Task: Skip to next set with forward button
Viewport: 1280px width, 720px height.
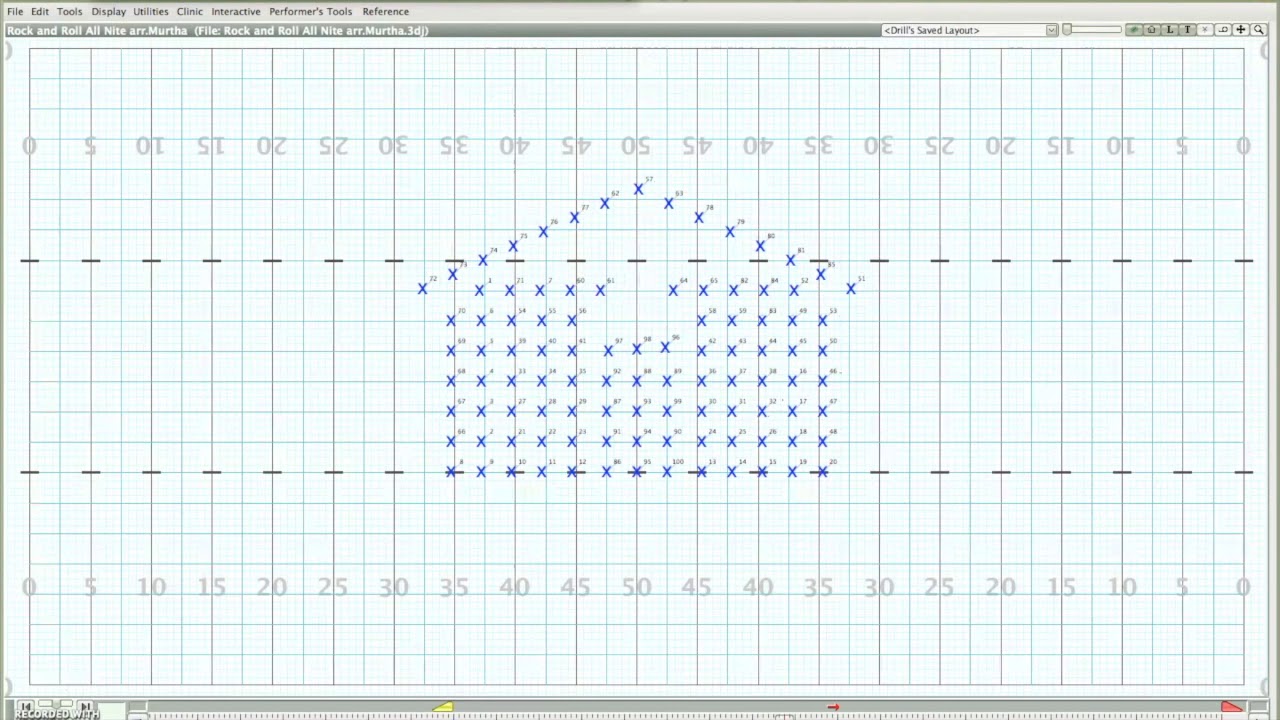Action: (x=86, y=706)
